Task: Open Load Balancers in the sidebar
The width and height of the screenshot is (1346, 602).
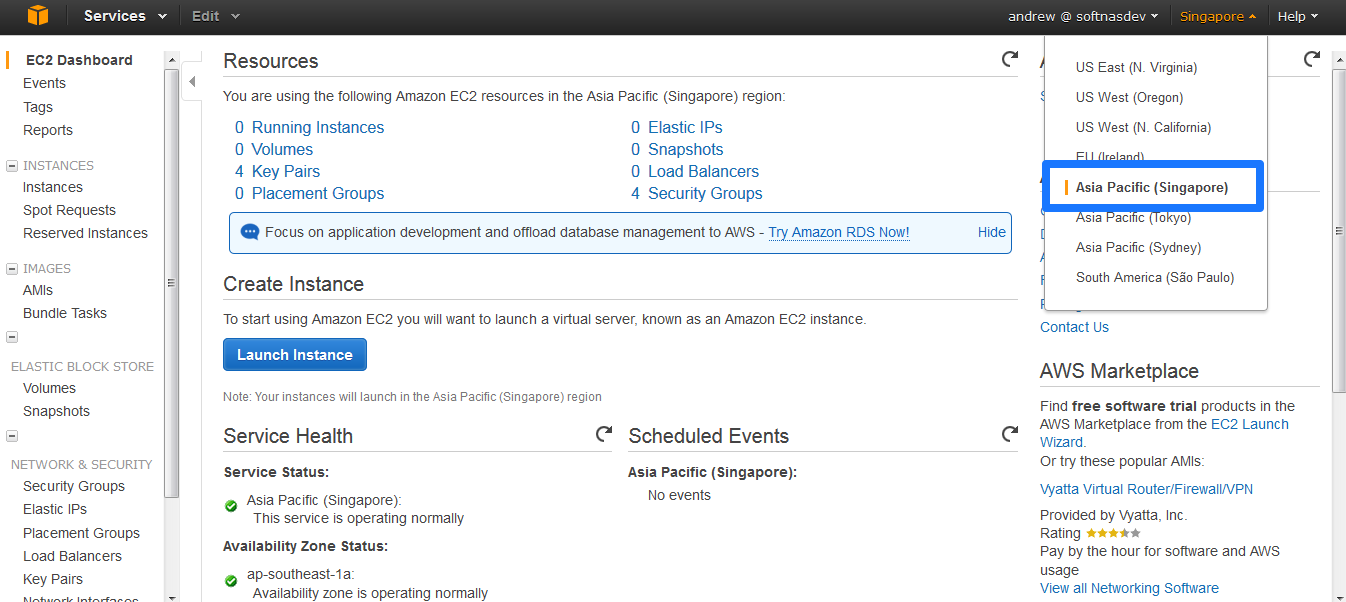Action: [x=72, y=556]
